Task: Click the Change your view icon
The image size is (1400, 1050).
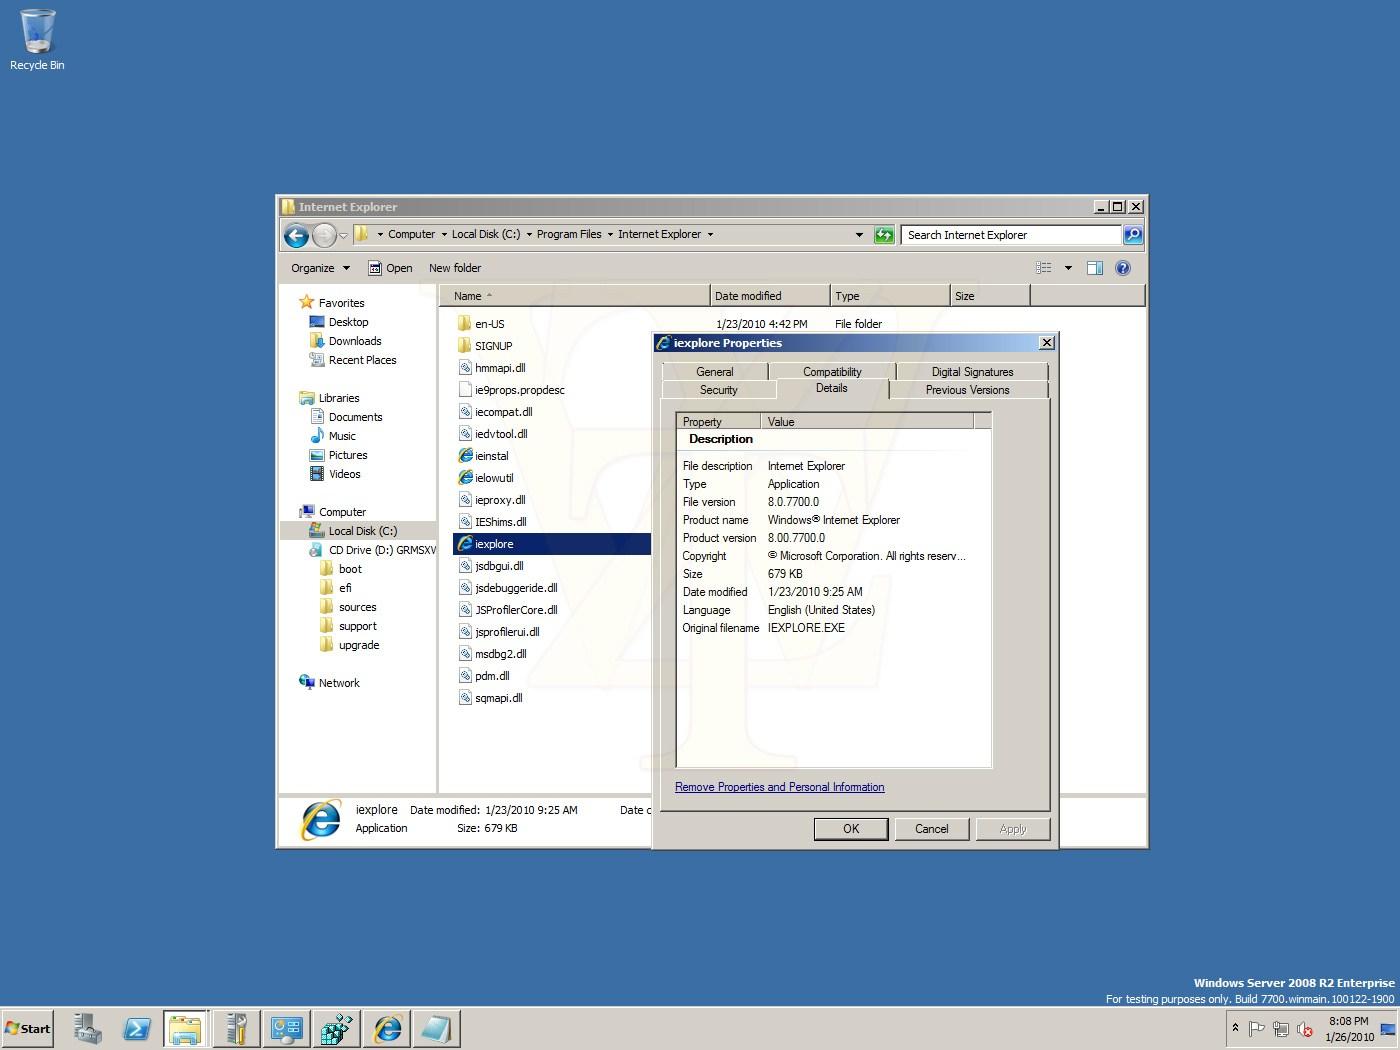Action: (x=1044, y=268)
